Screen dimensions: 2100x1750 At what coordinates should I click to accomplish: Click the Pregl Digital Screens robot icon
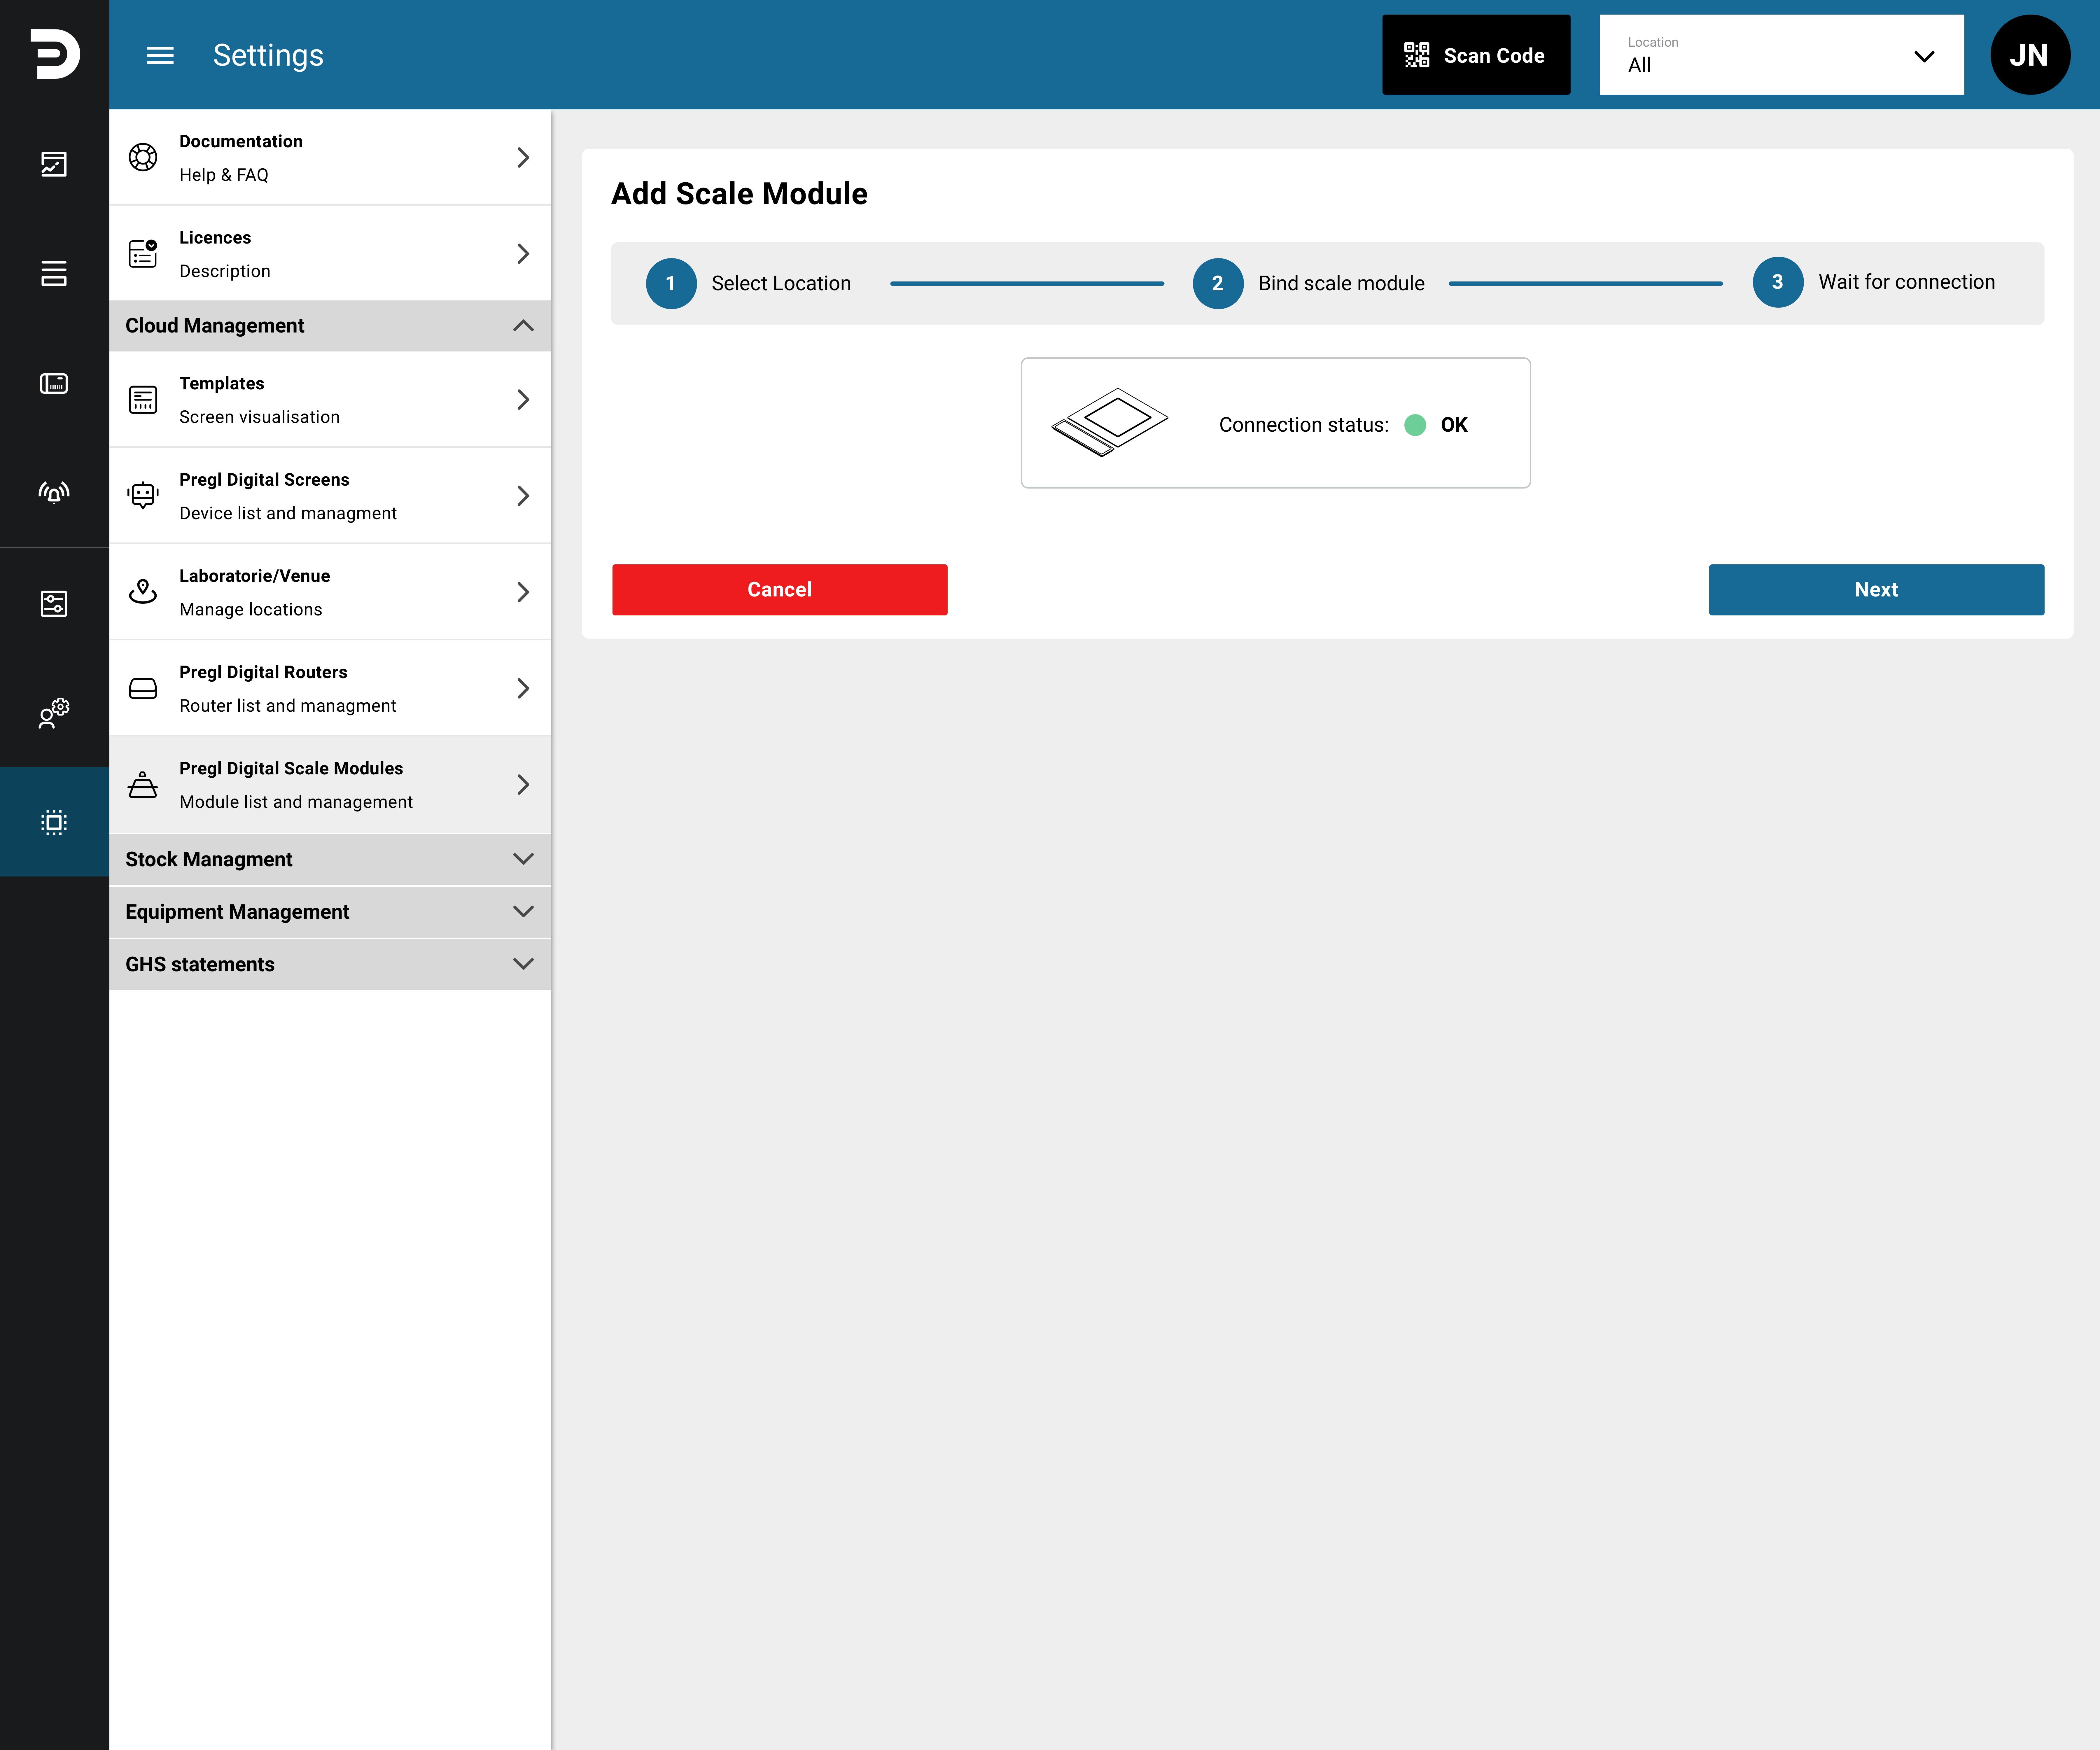[143, 495]
